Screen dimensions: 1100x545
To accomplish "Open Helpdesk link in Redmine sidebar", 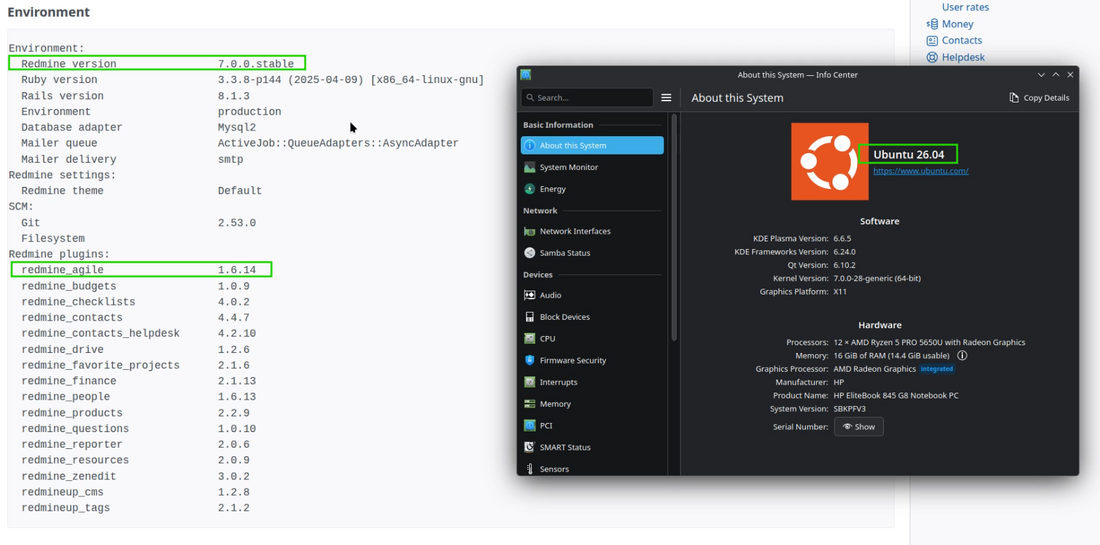I will (963, 58).
